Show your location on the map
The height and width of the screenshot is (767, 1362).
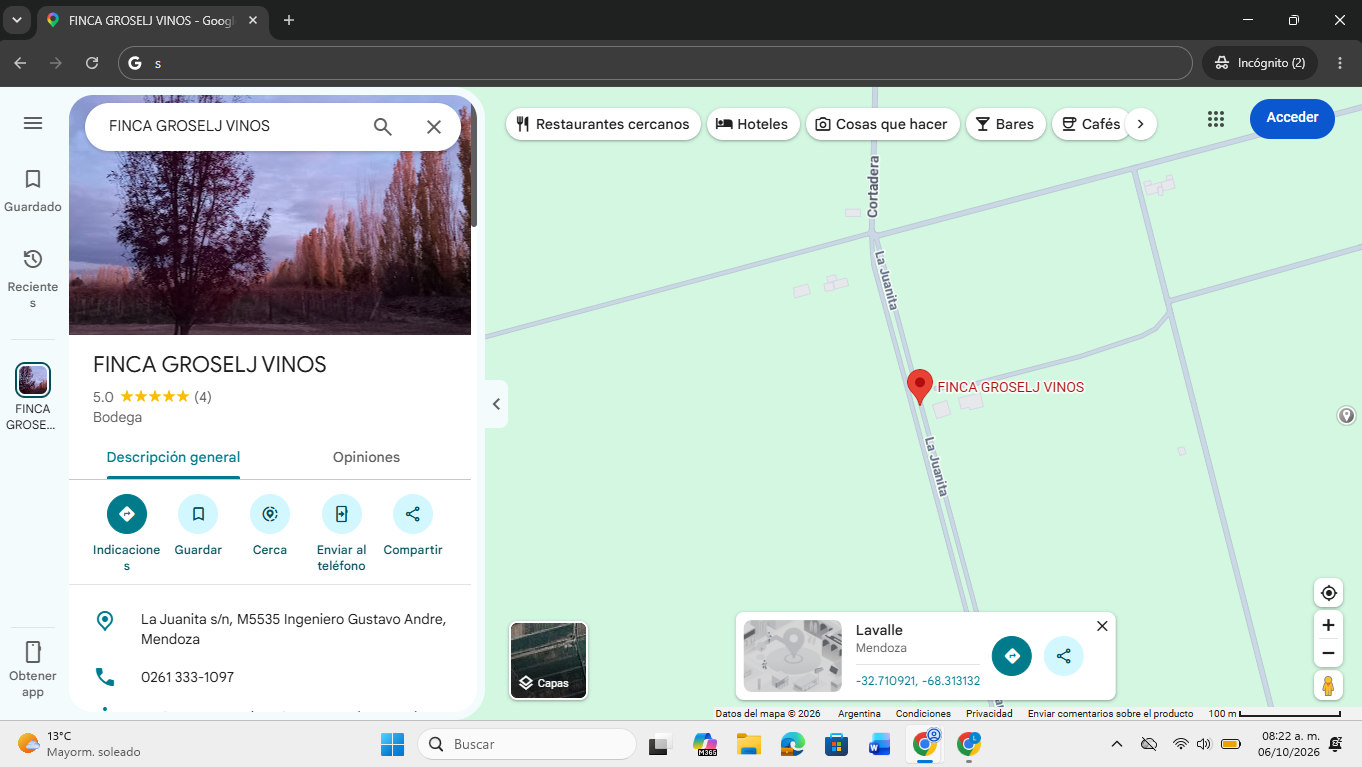(x=1328, y=593)
